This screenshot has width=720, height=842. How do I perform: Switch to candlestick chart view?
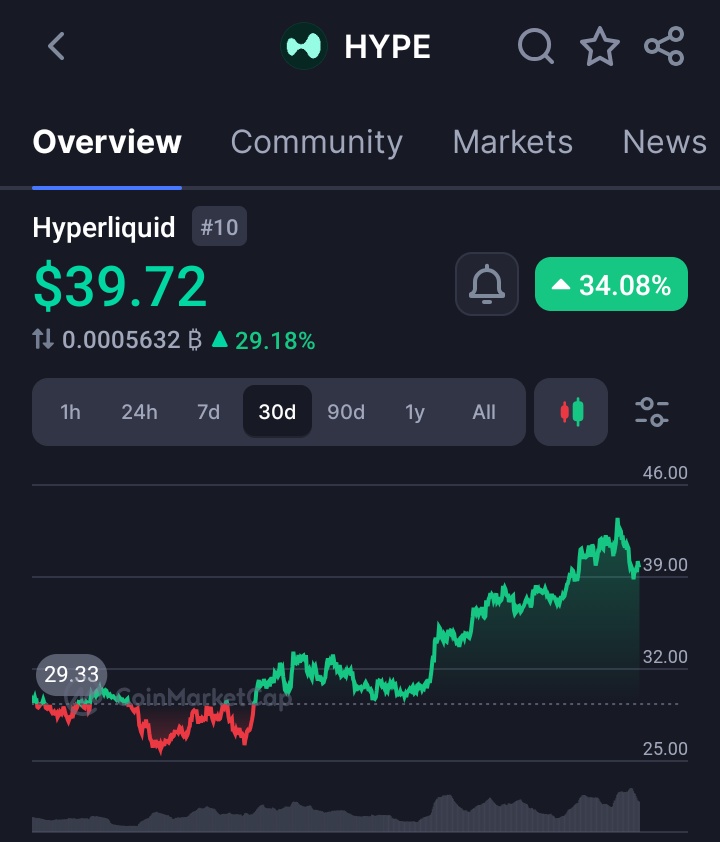click(x=571, y=412)
